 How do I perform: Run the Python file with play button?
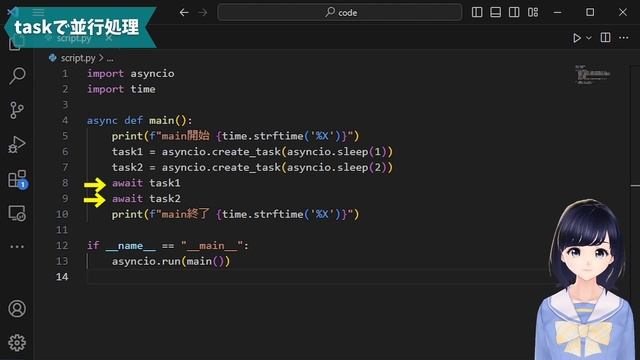pos(577,38)
